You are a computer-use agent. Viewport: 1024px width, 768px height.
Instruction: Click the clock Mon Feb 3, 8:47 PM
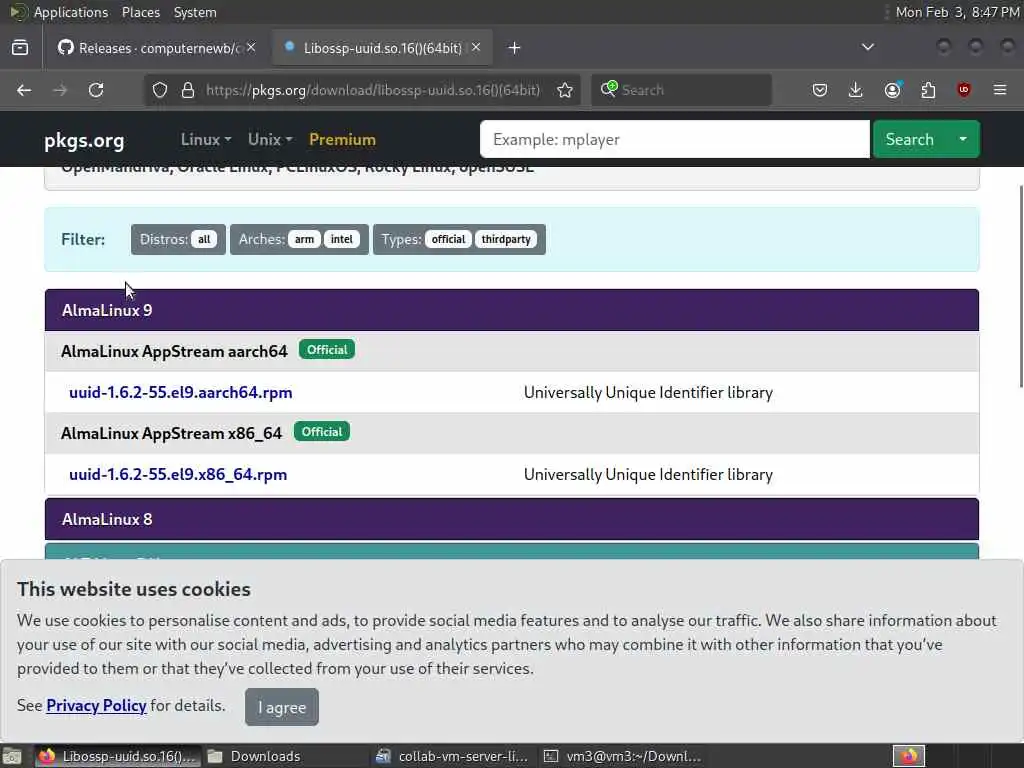tap(957, 12)
